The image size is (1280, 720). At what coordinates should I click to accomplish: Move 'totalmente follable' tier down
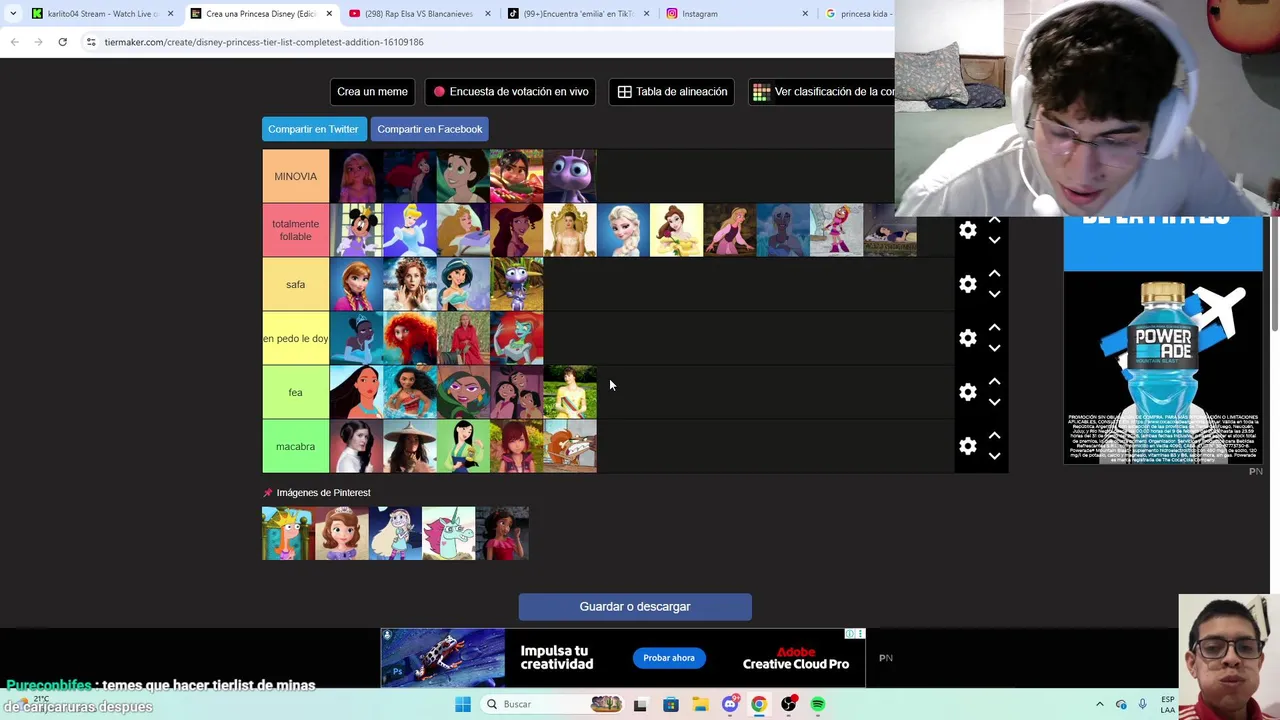coord(994,240)
